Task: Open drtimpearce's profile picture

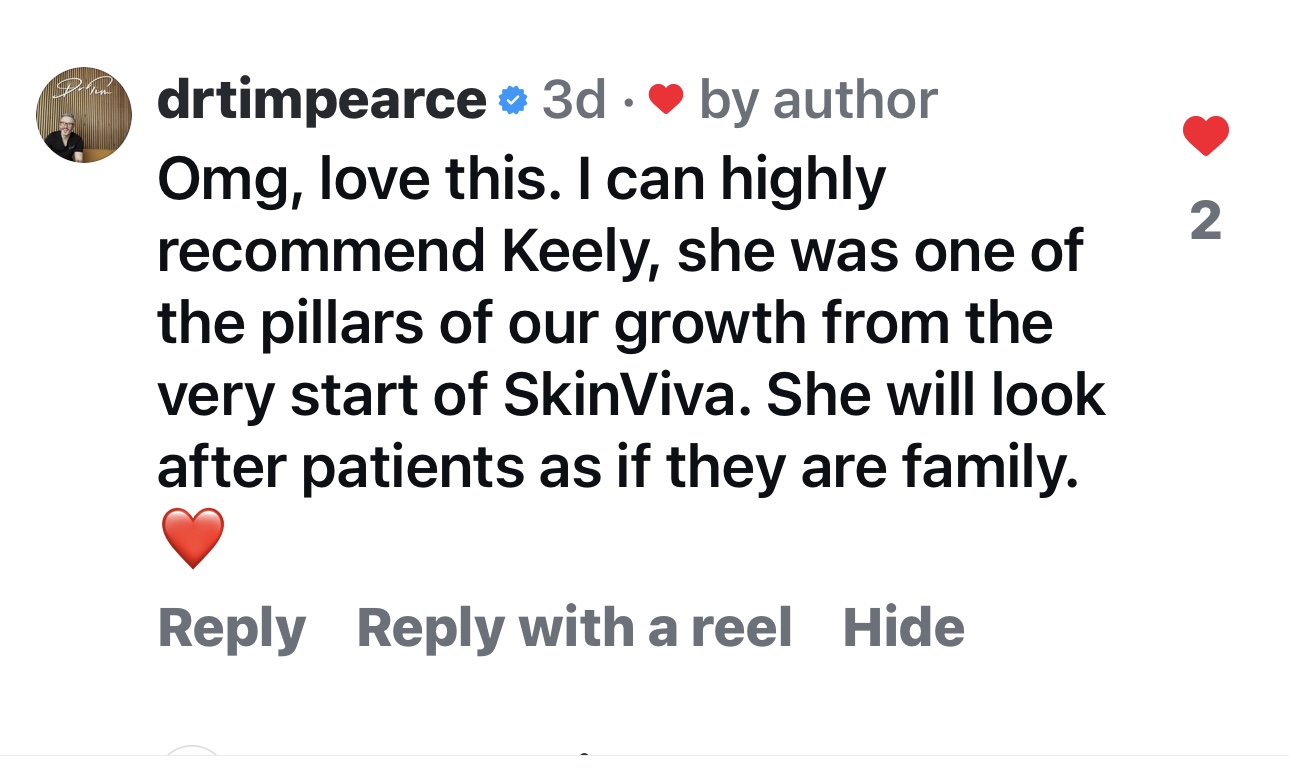Action: click(x=85, y=116)
